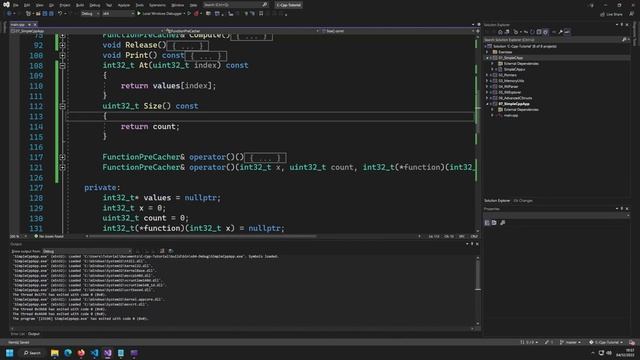Screen dimensions: 640x360
Task: Click the red Hot Reload flame icon
Action: click(x=197, y=13)
